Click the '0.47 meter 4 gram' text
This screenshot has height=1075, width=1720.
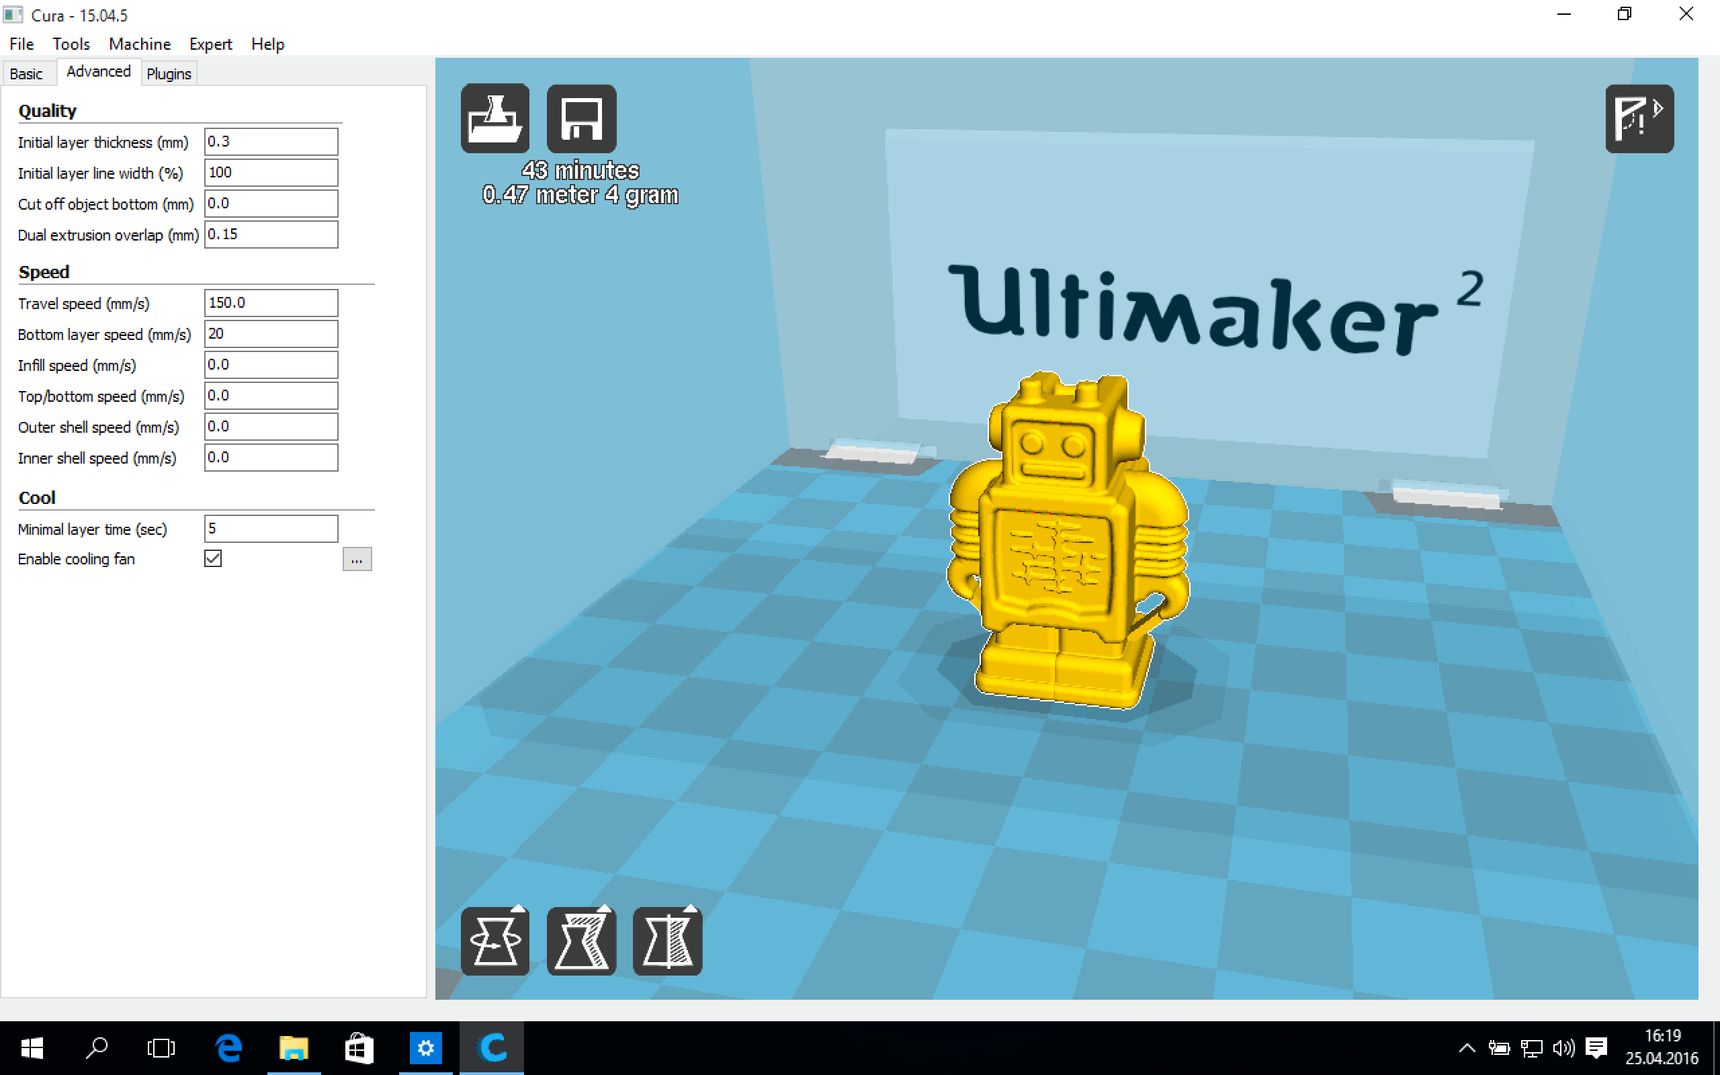(x=580, y=195)
